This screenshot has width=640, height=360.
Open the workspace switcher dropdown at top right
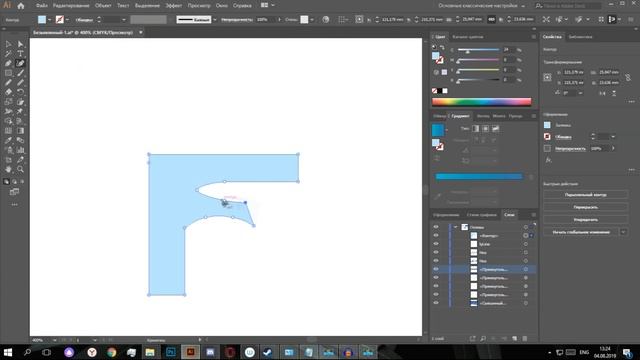[x=523, y=6]
